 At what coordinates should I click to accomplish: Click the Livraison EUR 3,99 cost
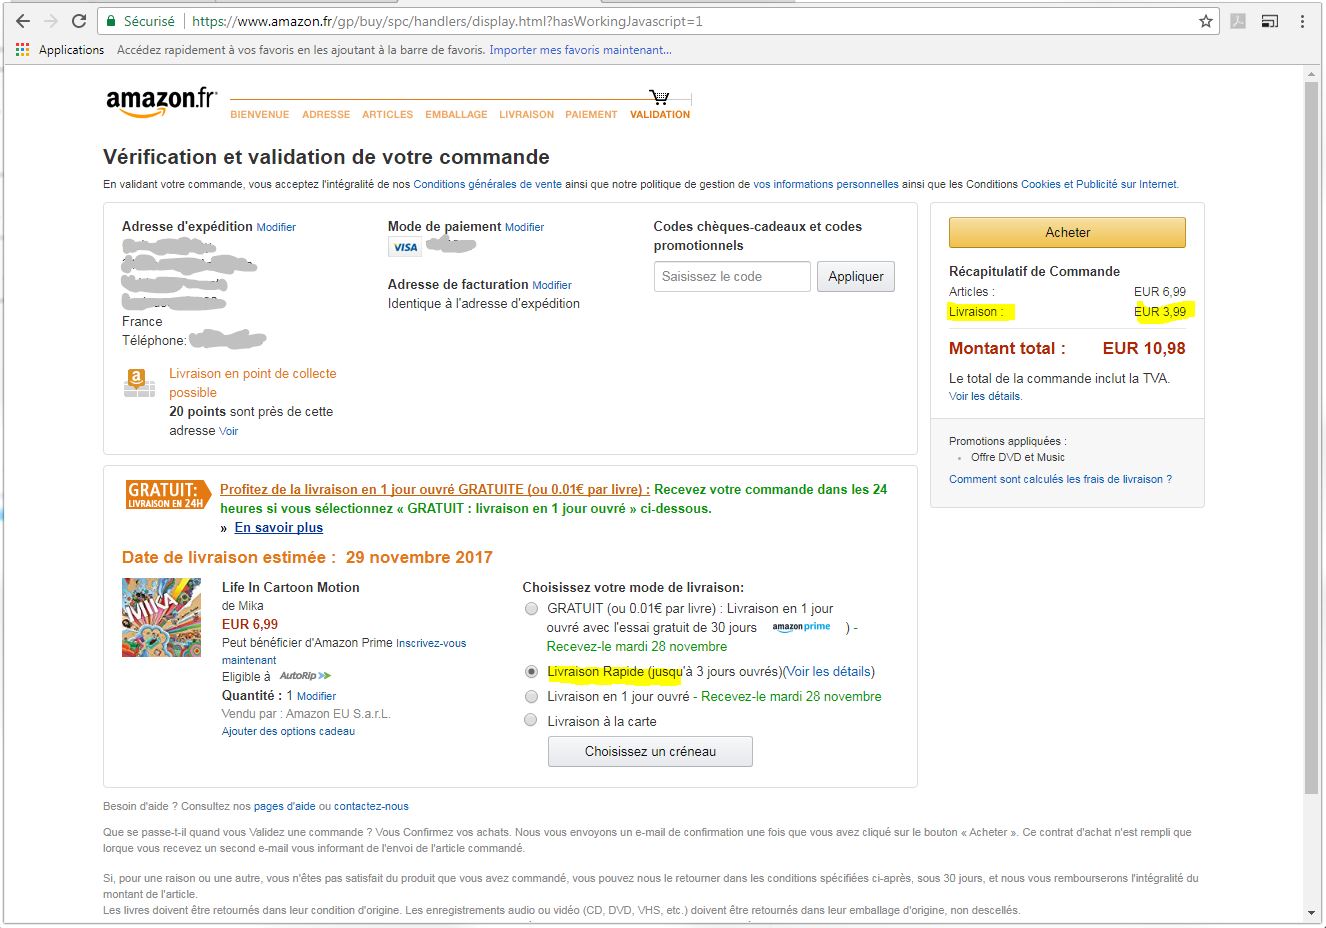coord(1160,312)
